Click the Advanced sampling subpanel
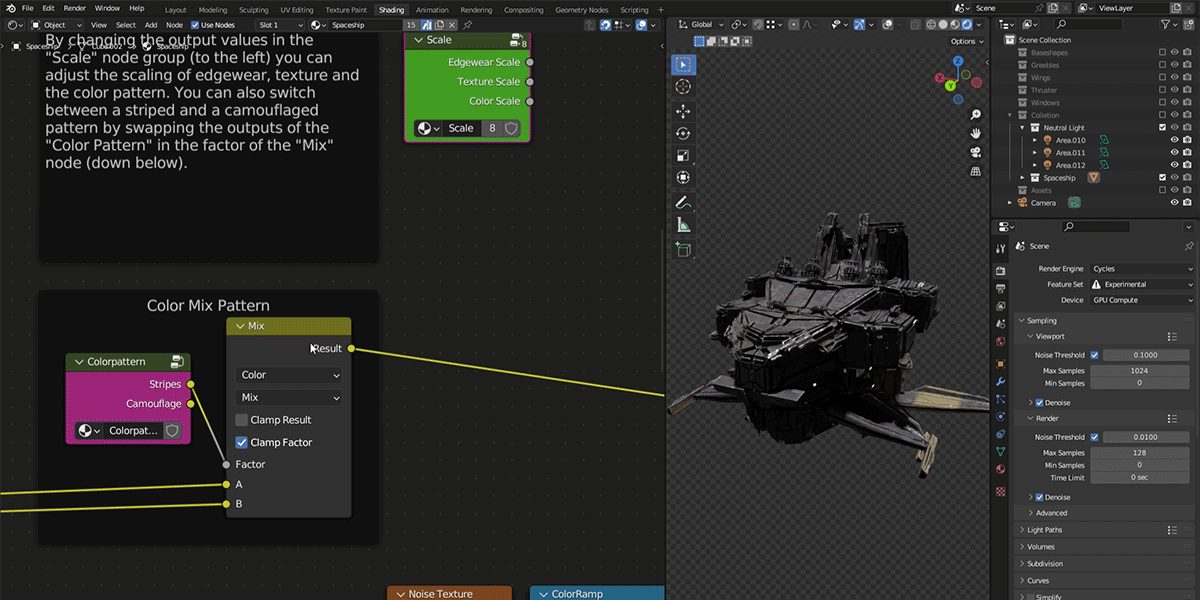The height and width of the screenshot is (600, 1200). tap(1051, 513)
